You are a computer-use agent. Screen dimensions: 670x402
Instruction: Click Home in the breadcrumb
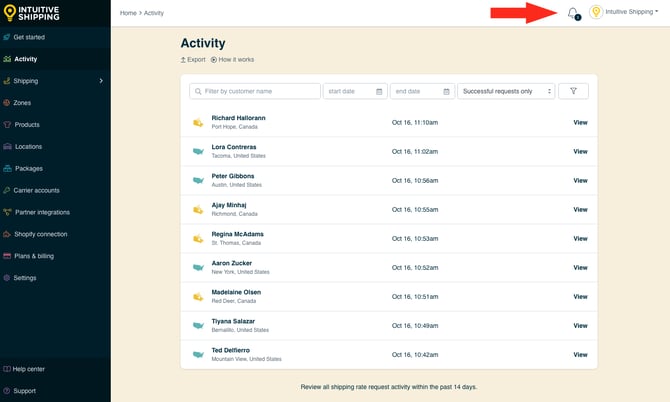coord(128,13)
